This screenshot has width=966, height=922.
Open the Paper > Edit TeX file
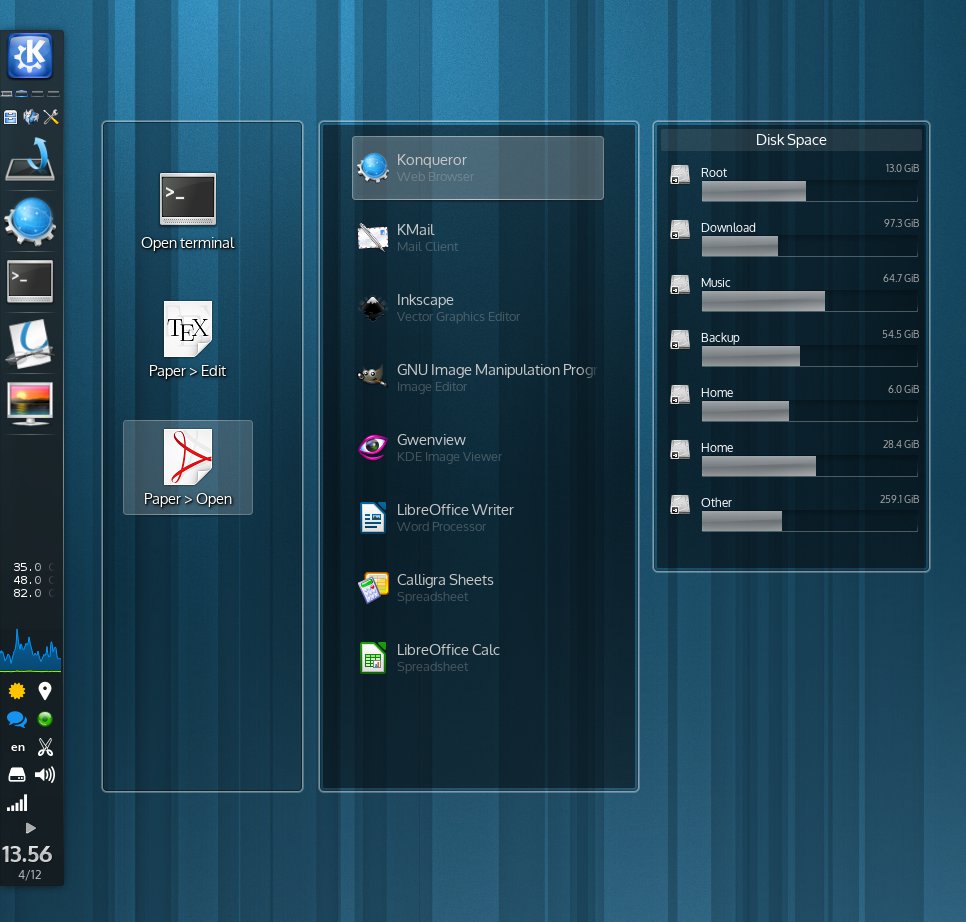(188, 340)
